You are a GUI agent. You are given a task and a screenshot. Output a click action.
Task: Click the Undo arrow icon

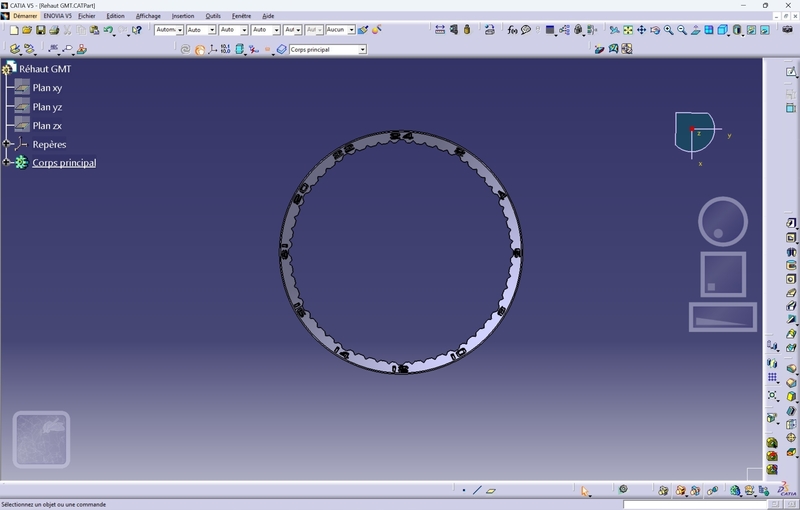pyautogui.click(x=108, y=30)
